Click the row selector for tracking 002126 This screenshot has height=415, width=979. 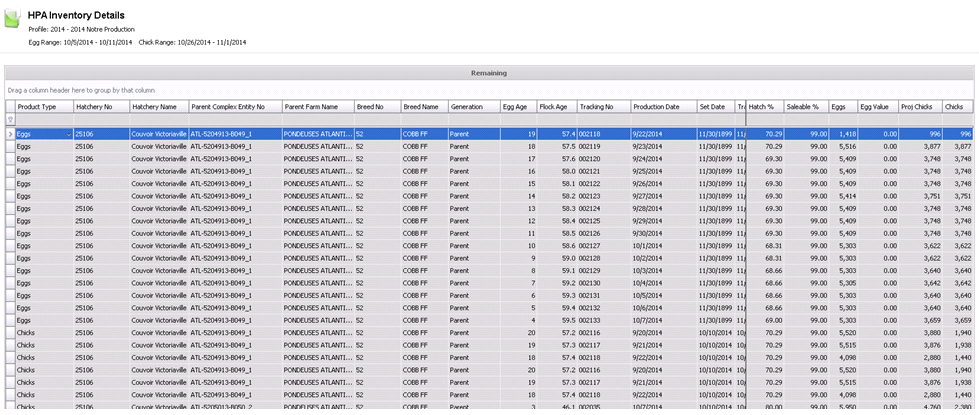pyautogui.click(x=10, y=233)
